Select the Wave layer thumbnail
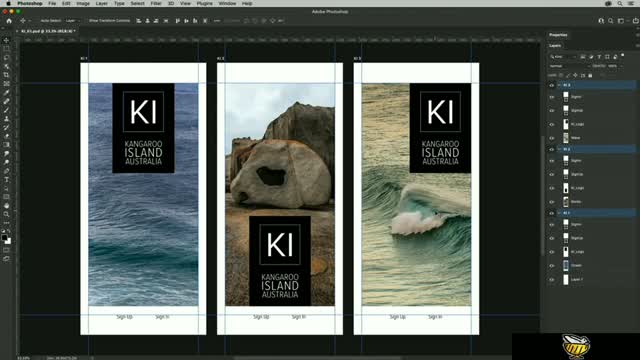 pos(566,138)
